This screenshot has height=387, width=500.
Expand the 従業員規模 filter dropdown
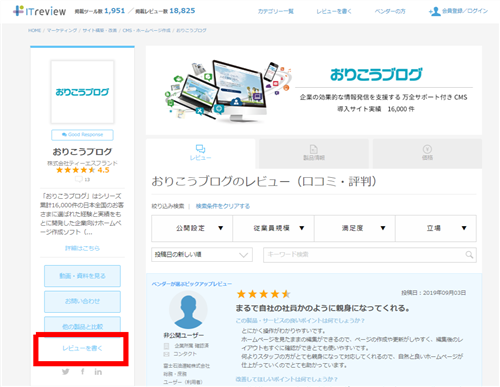tap(273, 228)
